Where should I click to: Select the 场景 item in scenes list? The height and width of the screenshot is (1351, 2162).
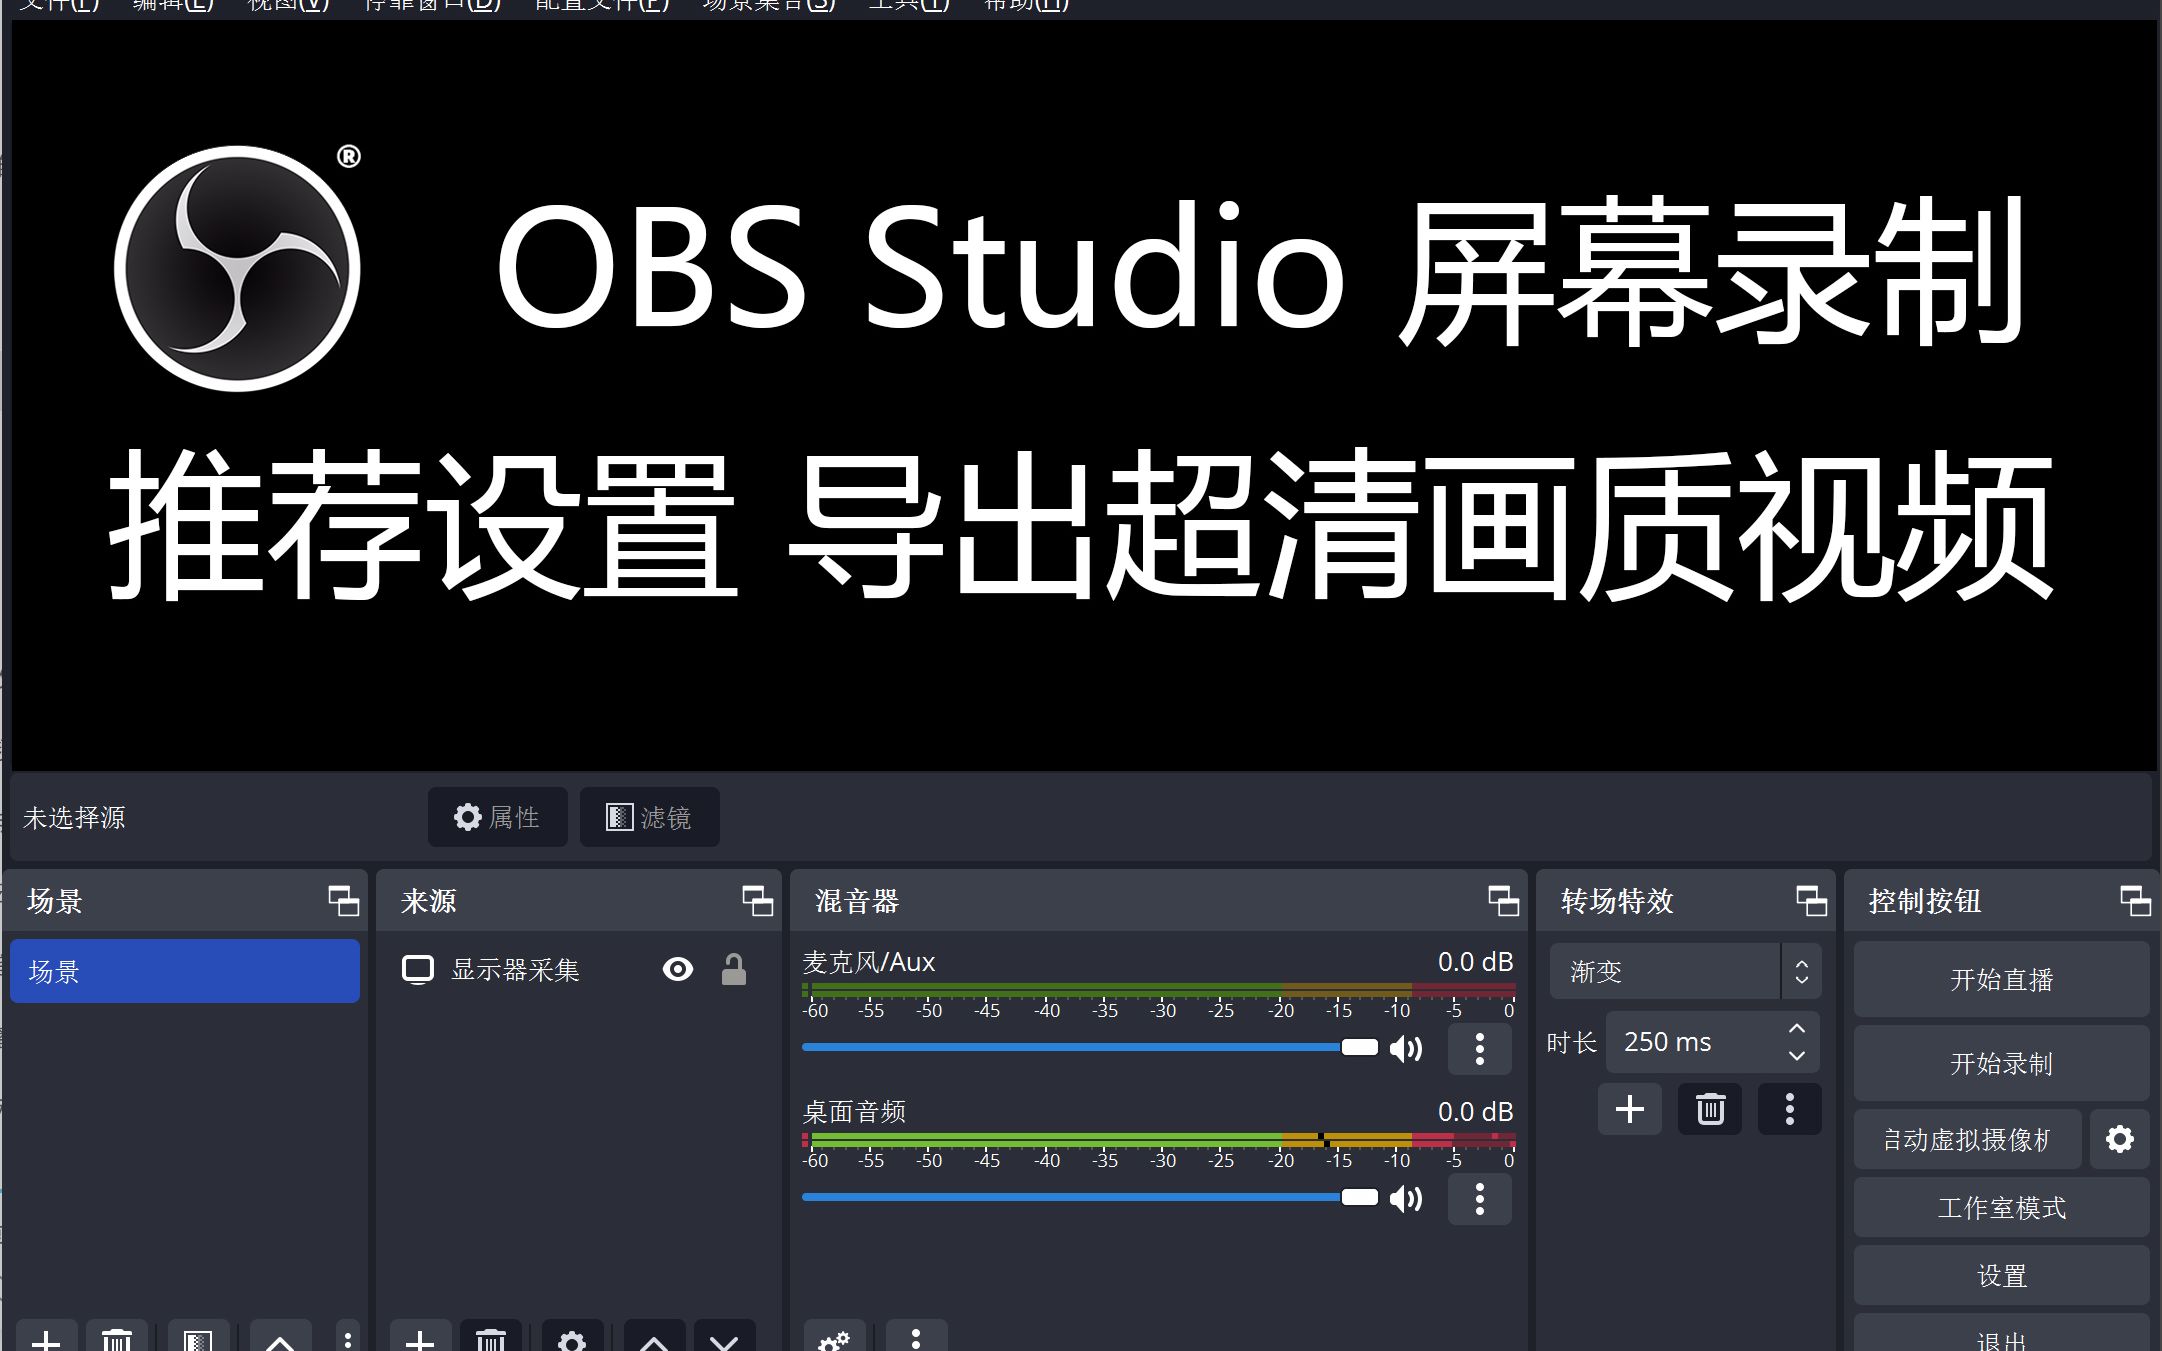[x=185, y=971]
